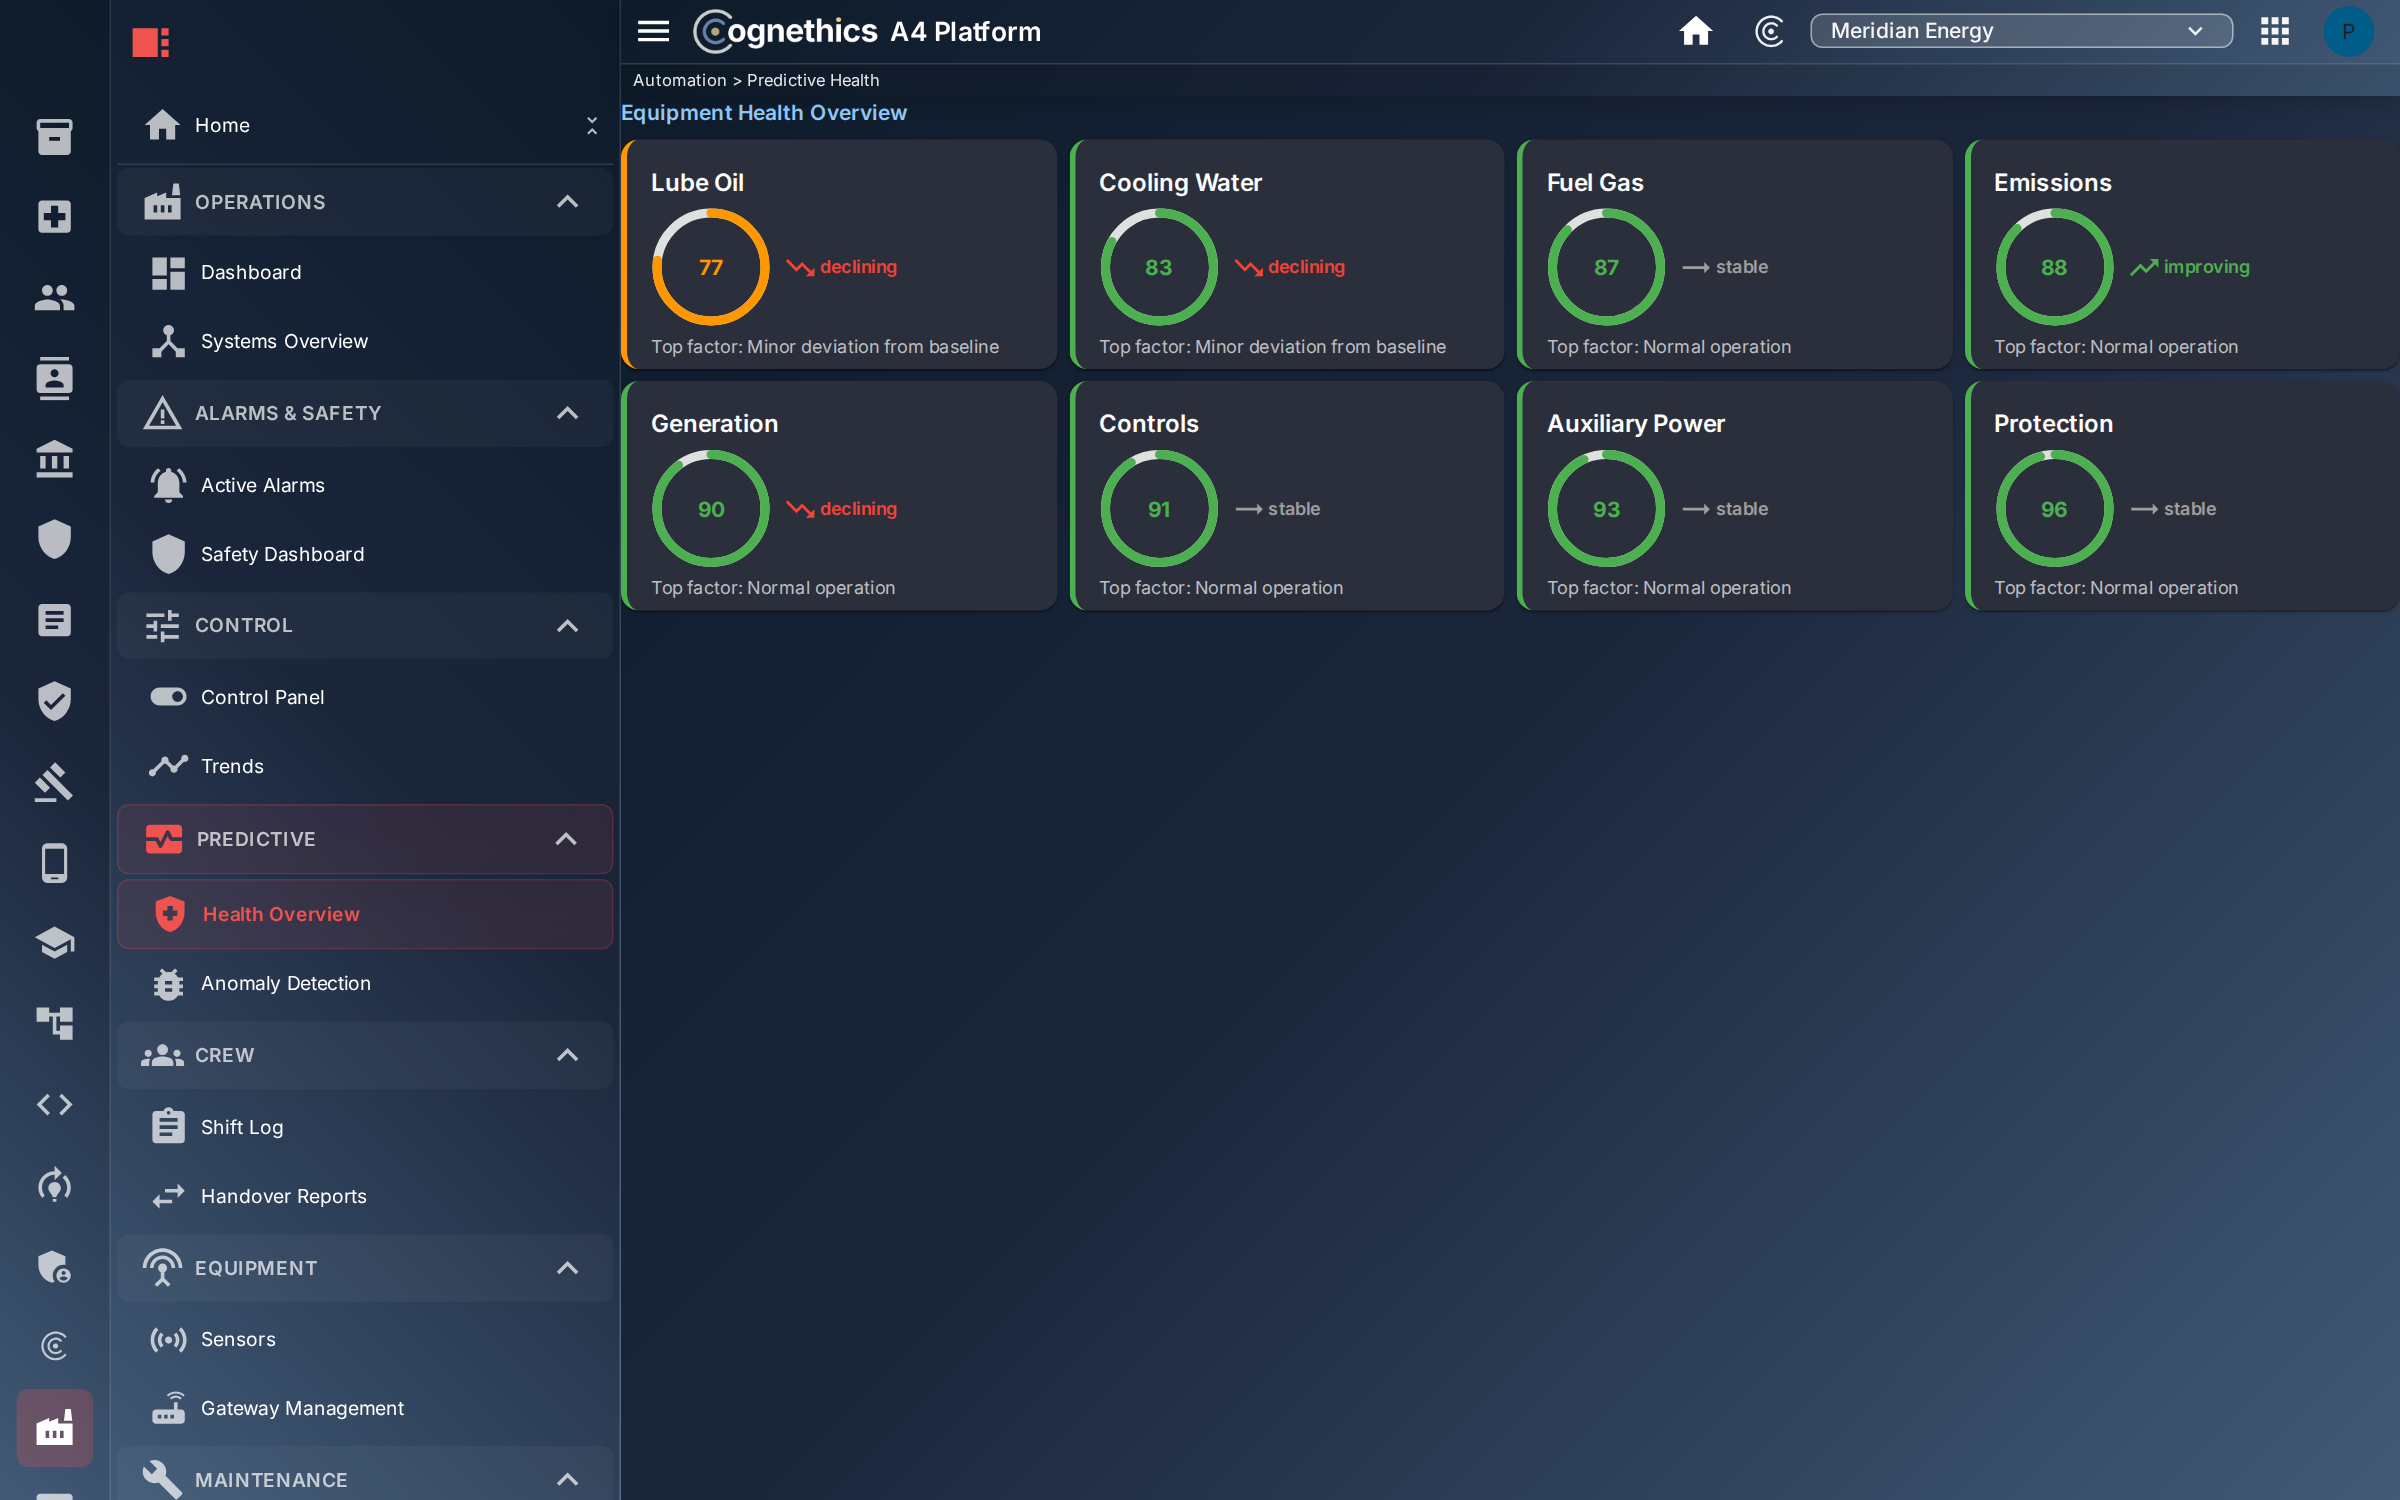Click the graduation cap icon in left rail
The image size is (2400, 1500).
(54, 942)
